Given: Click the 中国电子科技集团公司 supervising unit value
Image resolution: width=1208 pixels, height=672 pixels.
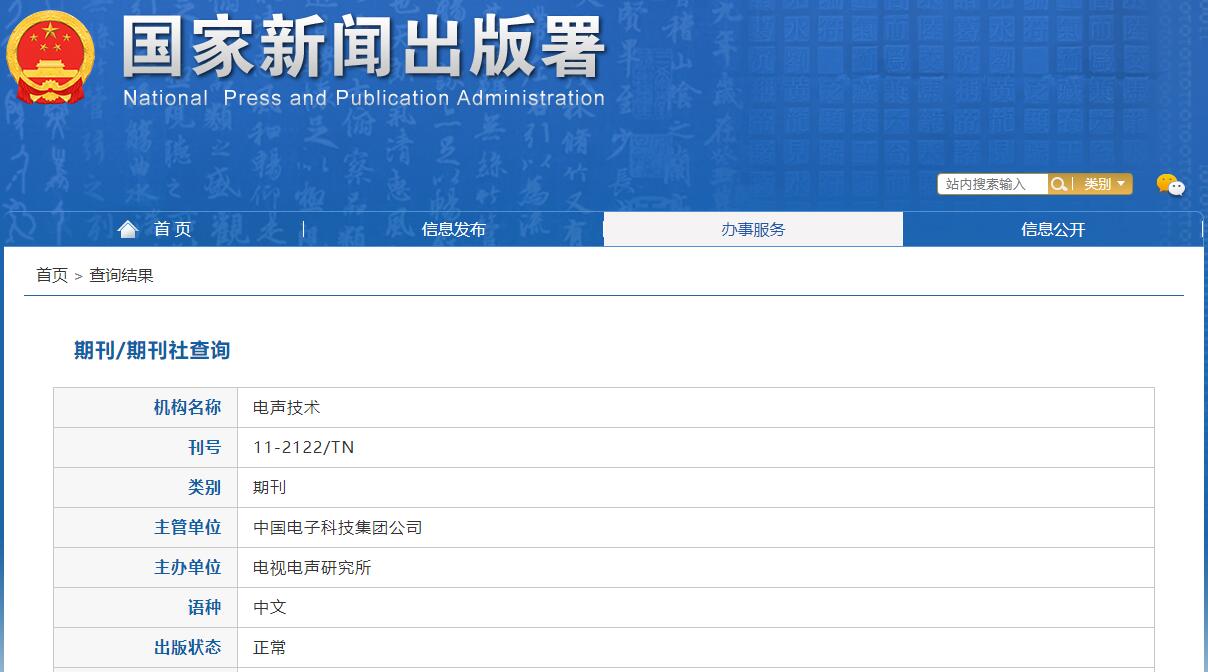Looking at the screenshot, I should point(337,528).
